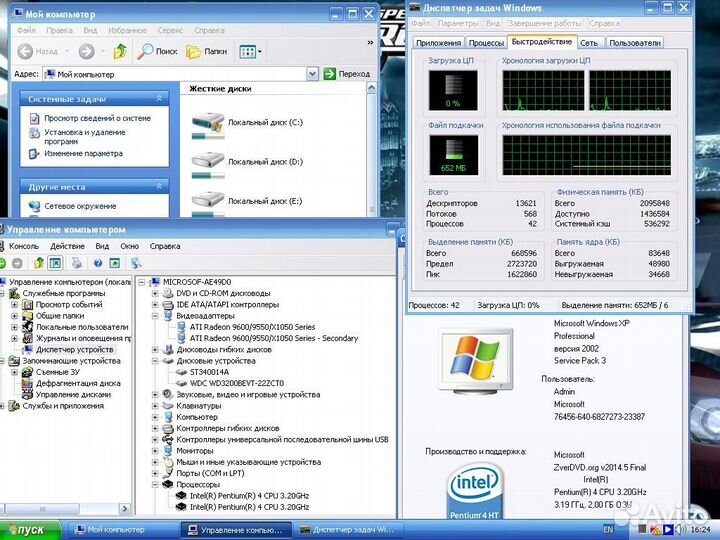This screenshot has width=720, height=540.
Task: Open Сервис menu in My Computer
Action: point(170,30)
